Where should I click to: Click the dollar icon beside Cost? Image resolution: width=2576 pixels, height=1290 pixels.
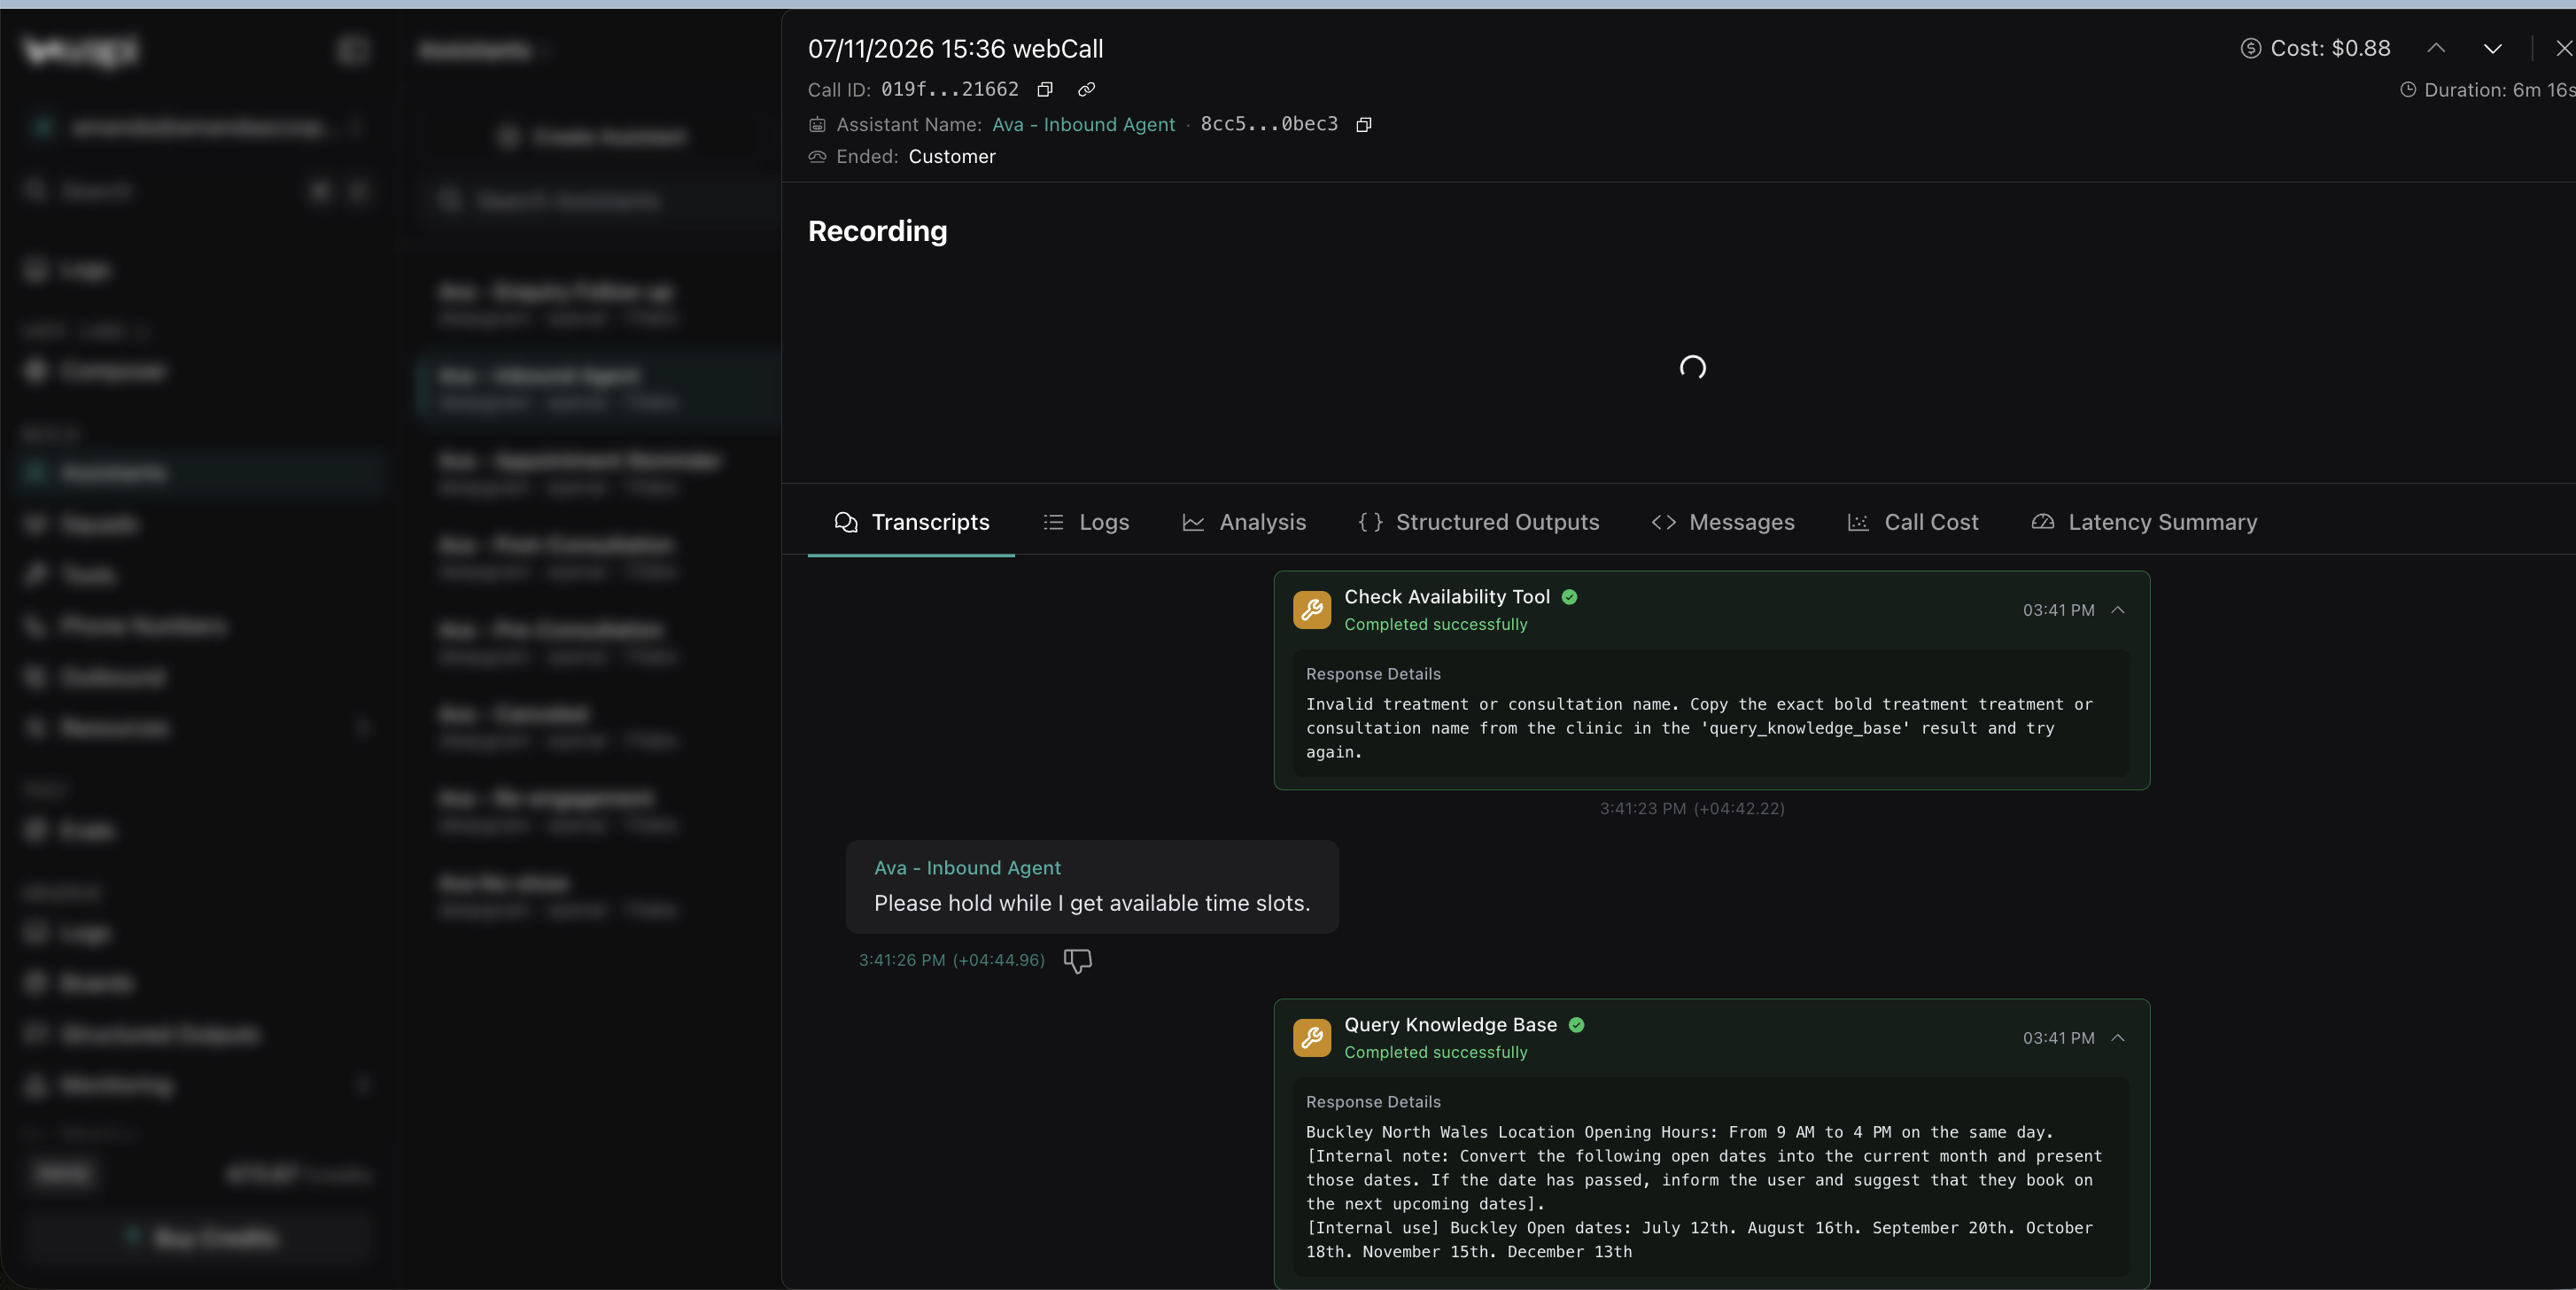2250,48
